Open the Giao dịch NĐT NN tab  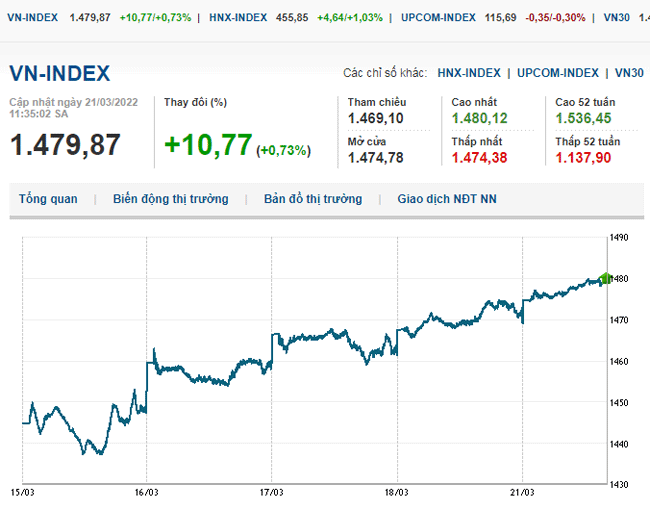[x=446, y=199]
